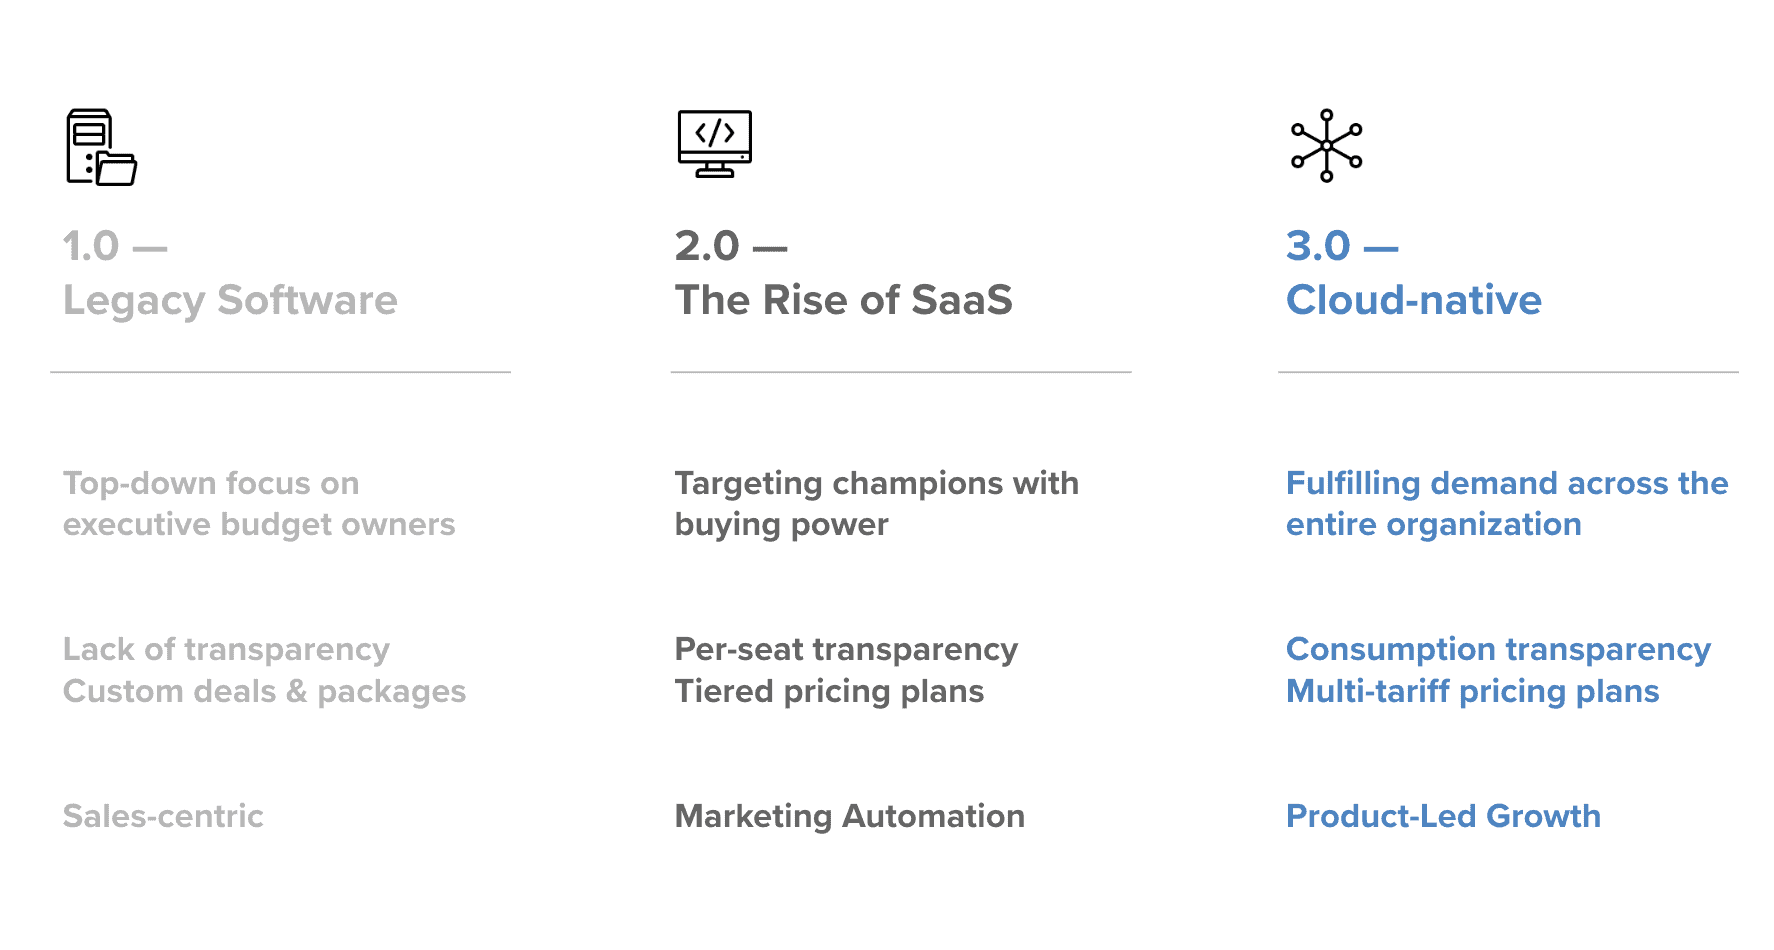Click the blue '3.0 —' version label
This screenshot has width=1774, height=950.
click(x=1341, y=246)
